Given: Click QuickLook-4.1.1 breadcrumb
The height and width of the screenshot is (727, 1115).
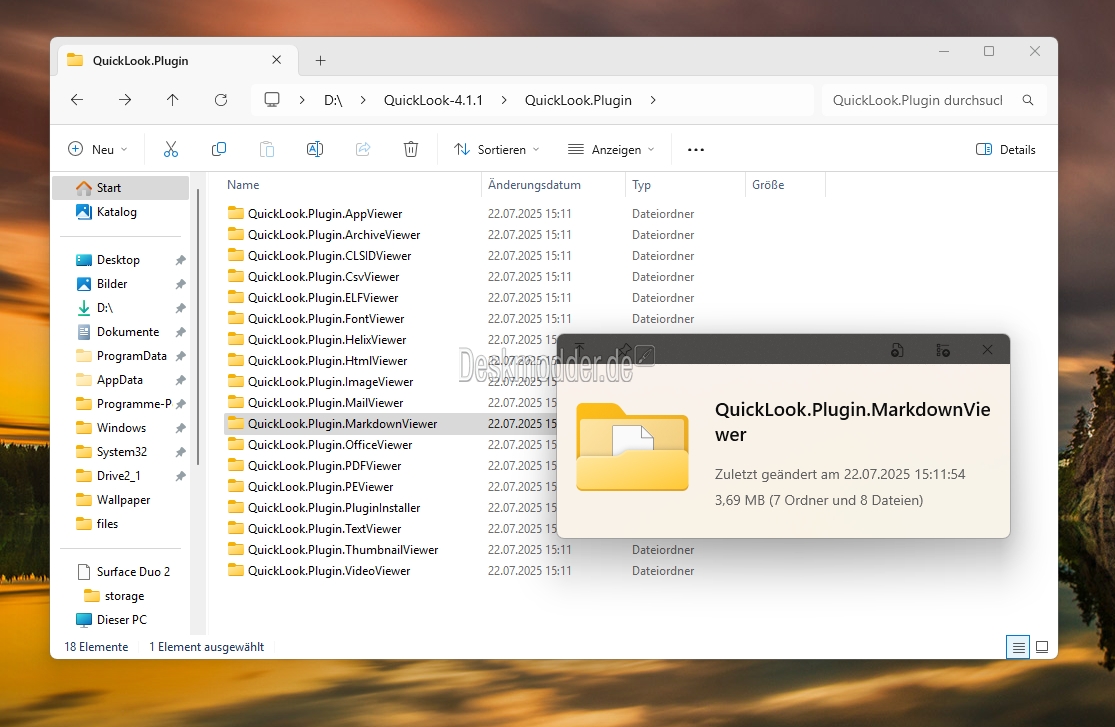Looking at the screenshot, I should [433, 100].
